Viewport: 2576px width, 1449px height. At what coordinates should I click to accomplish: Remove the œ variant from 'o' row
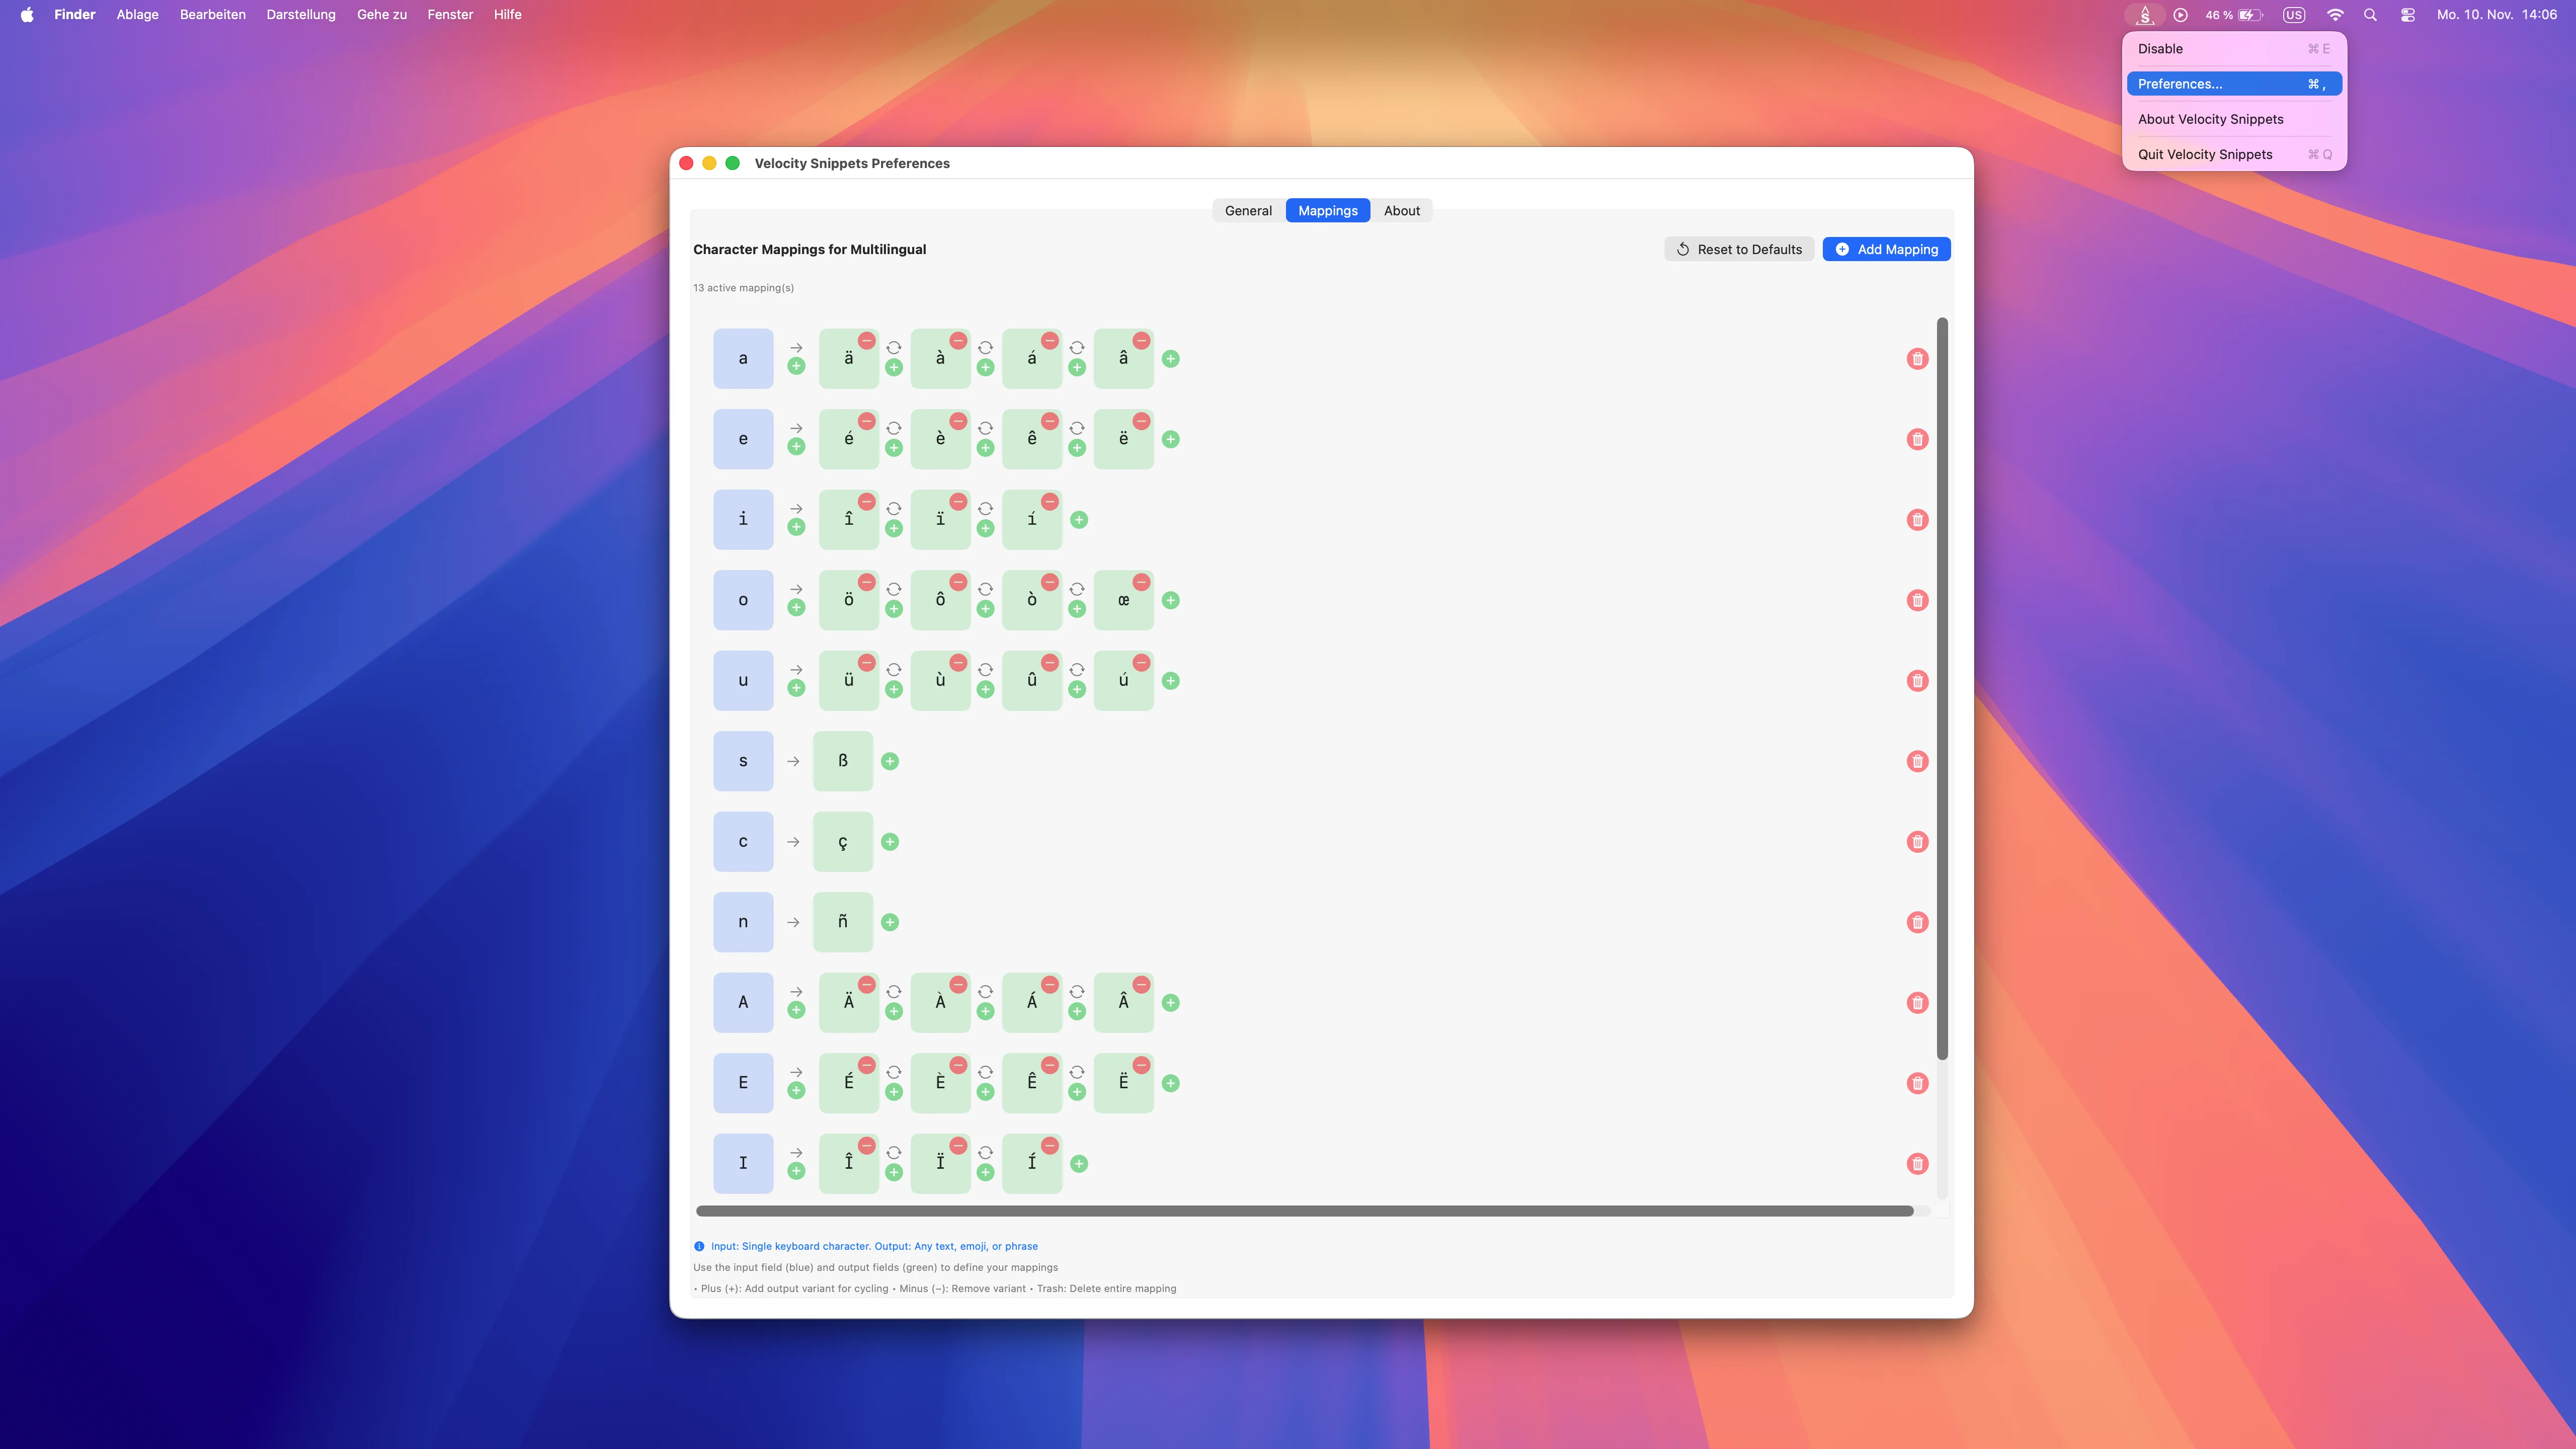1141,582
